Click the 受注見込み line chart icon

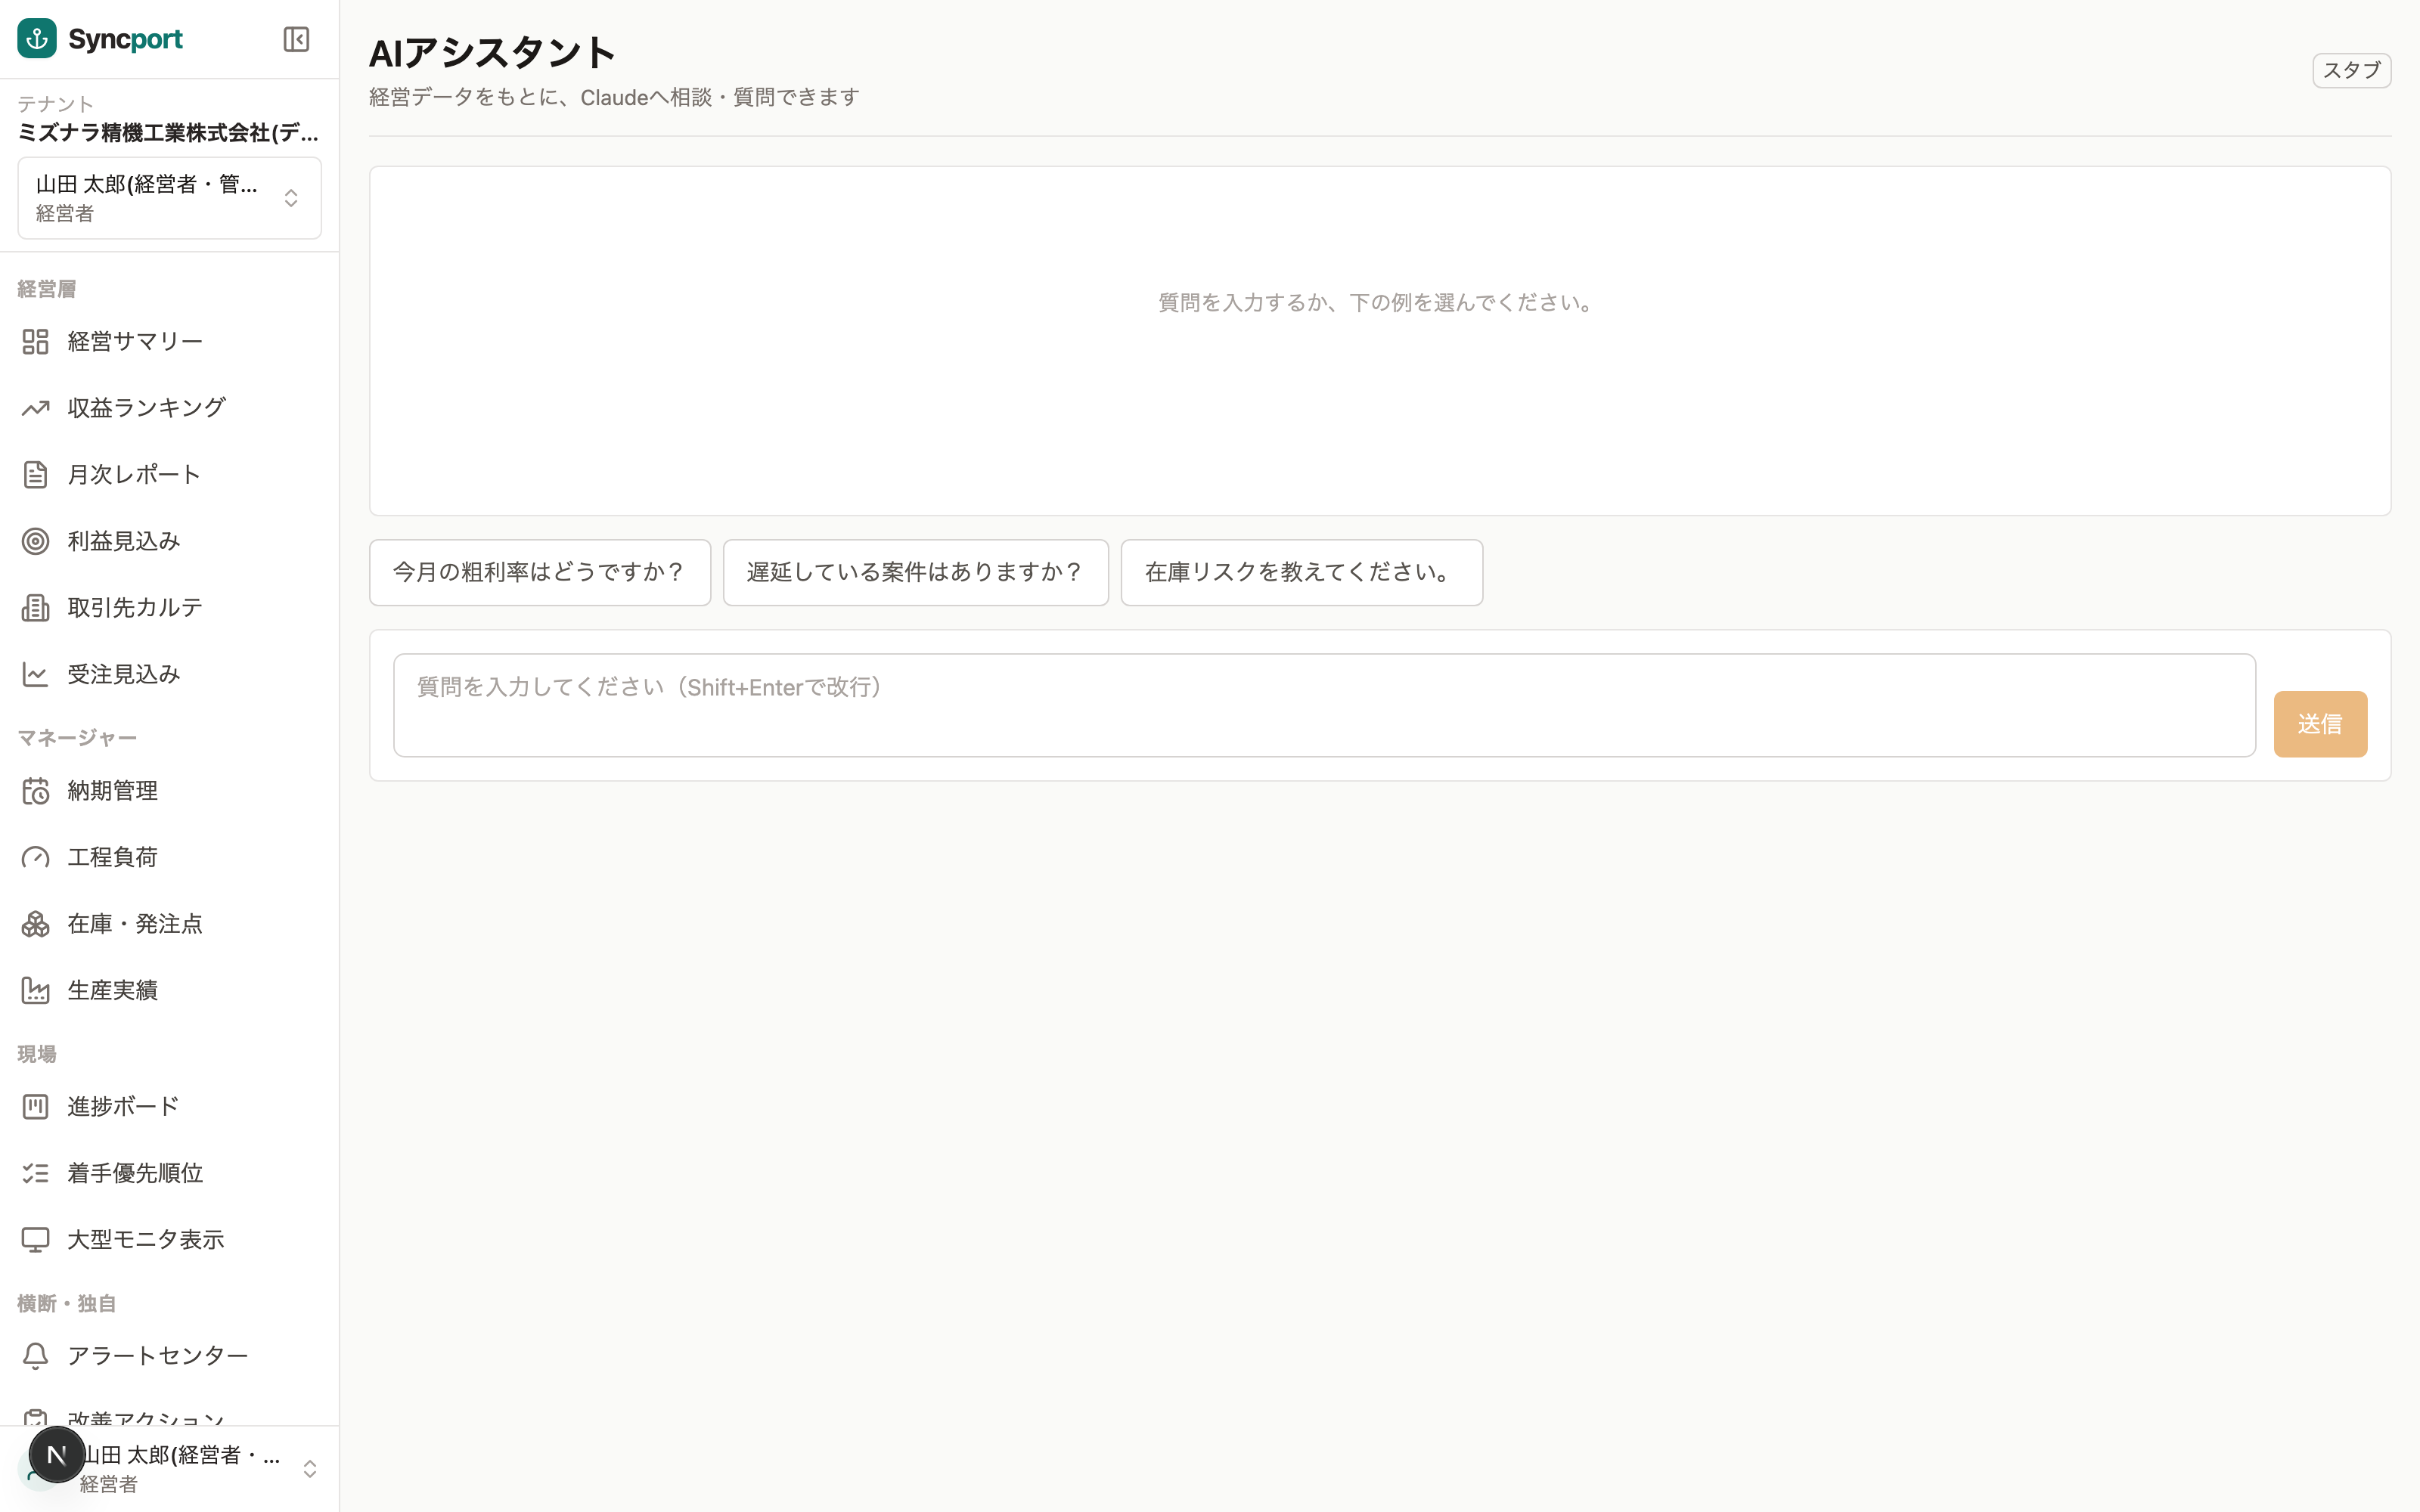[35, 674]
